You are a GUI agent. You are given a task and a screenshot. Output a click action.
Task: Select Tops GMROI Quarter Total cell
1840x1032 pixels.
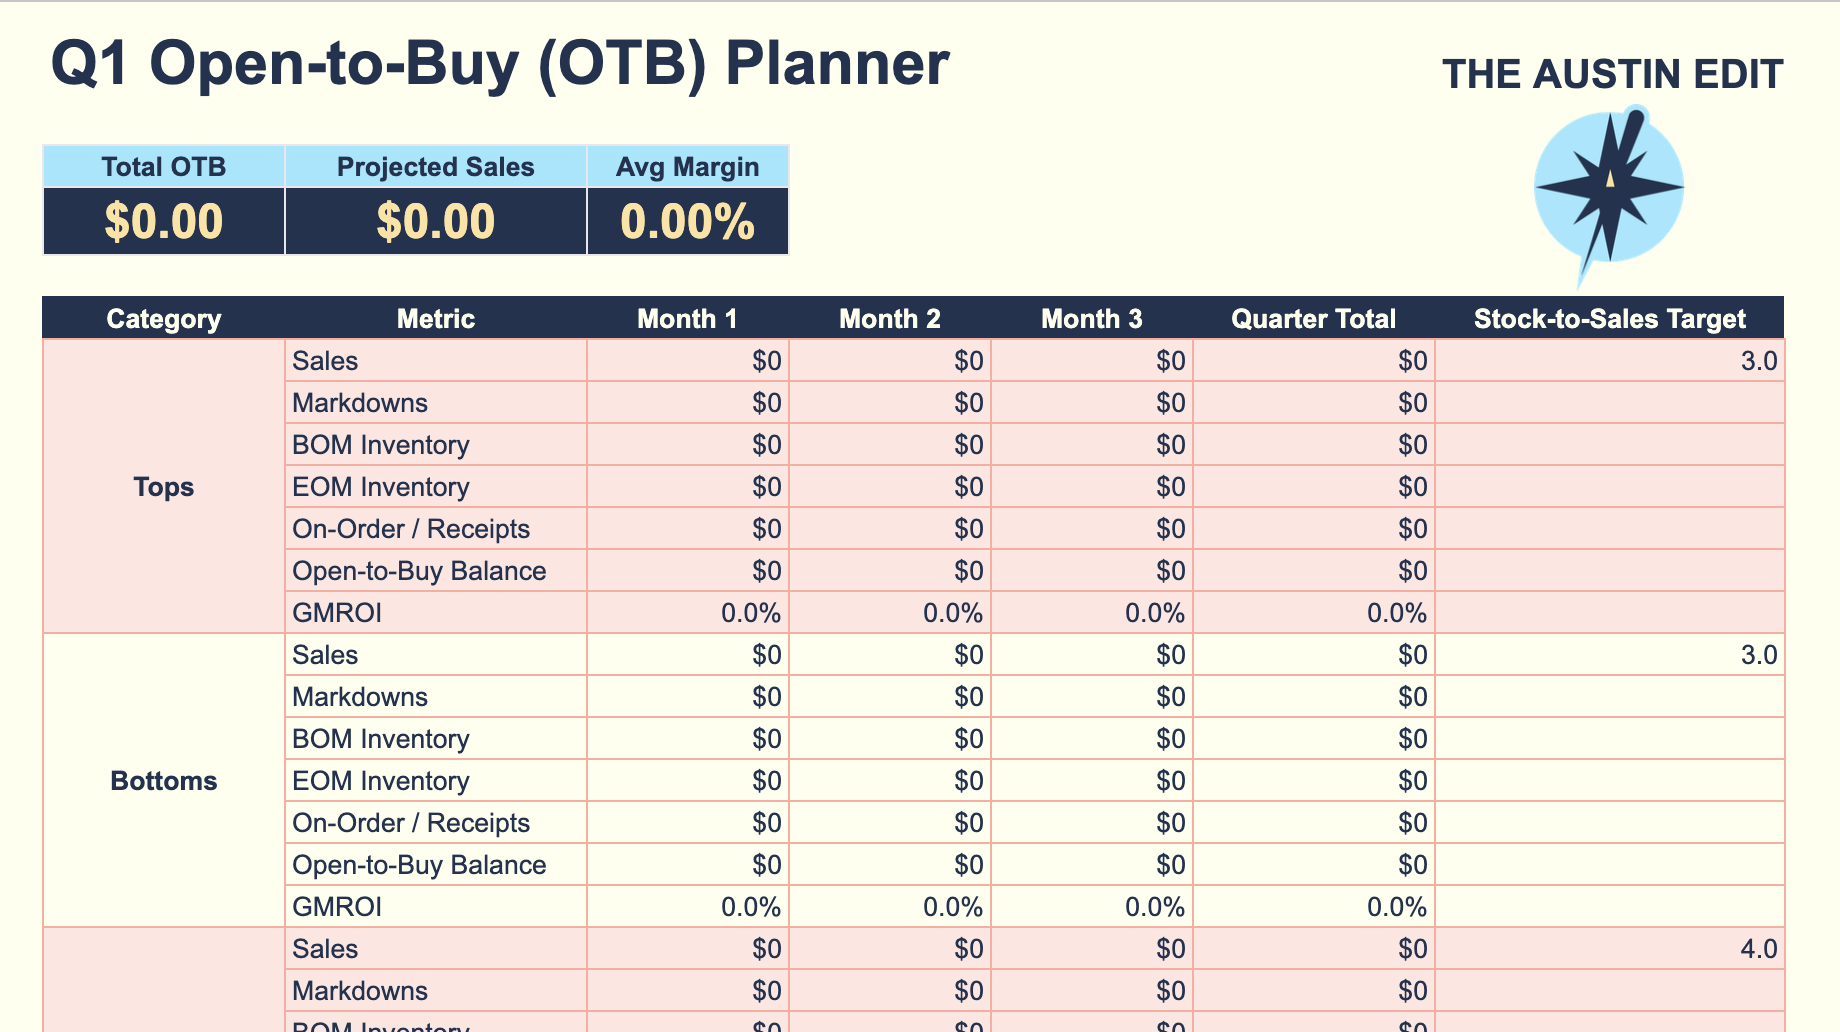(1314, 613)
